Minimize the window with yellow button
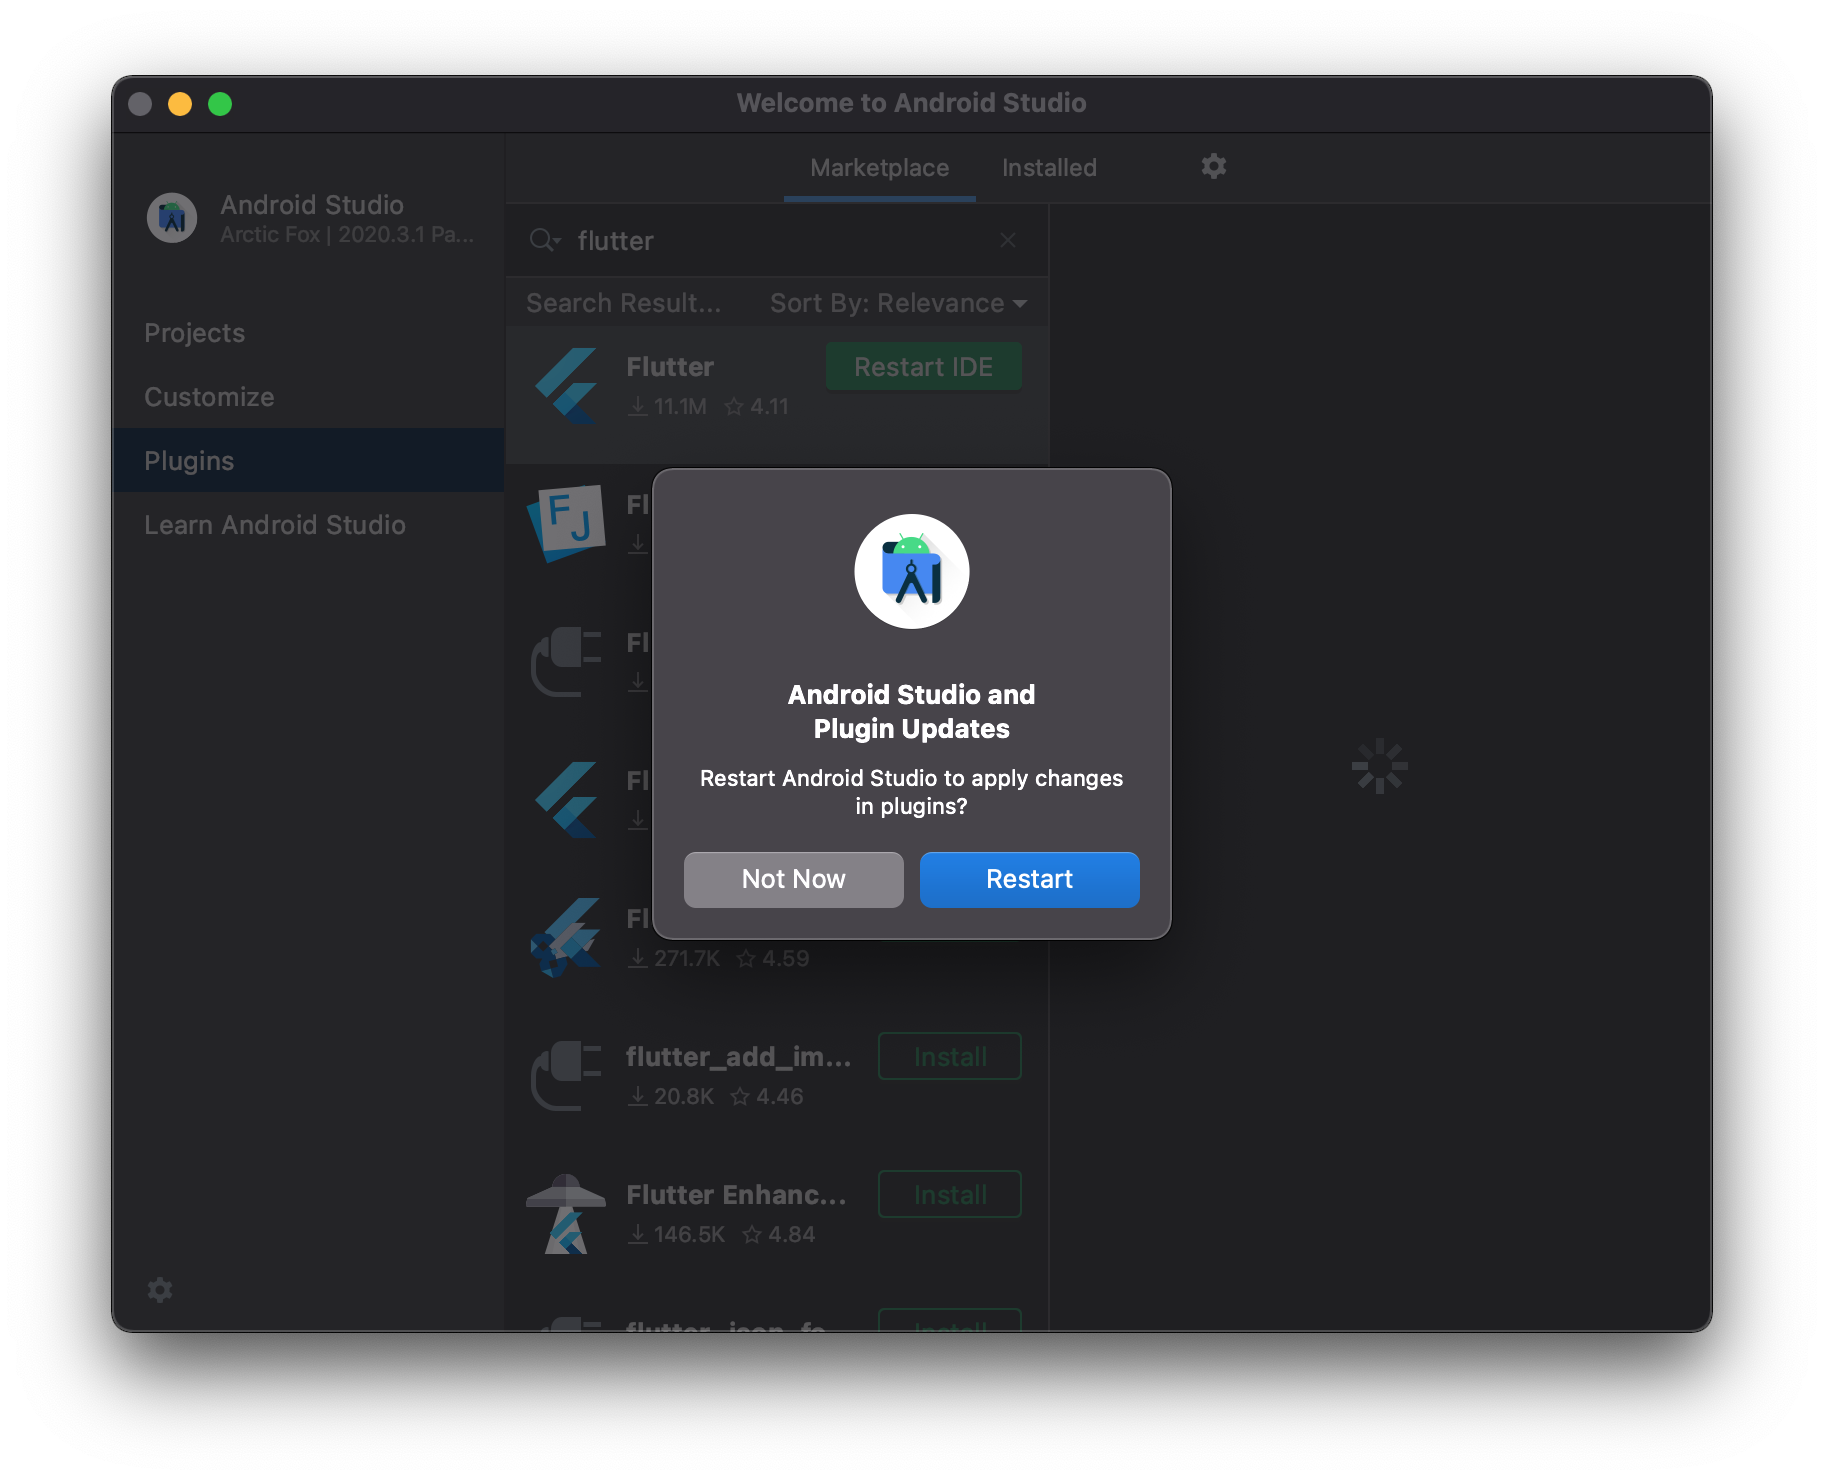Screen dimensions: 1824x1480 (x=180, y=104)
